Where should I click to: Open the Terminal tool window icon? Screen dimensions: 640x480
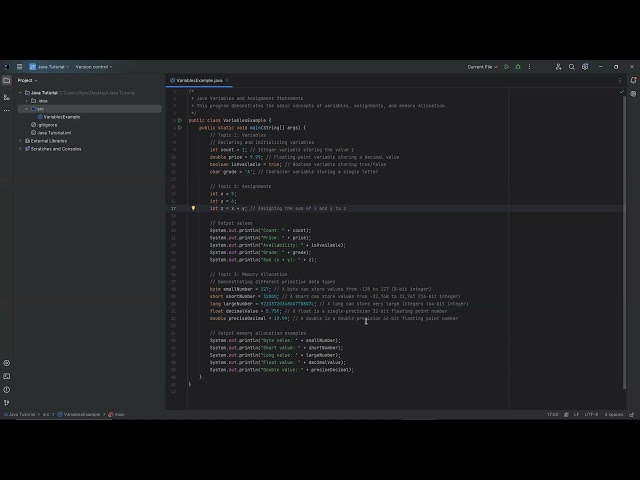pyautogui.click(x=7, y=376)
